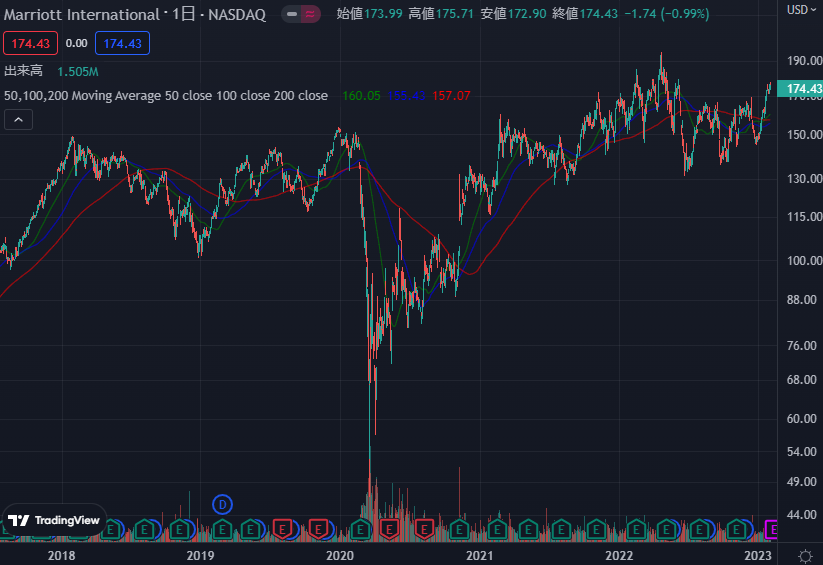The image size is (823, 565).
Task: Click the 130.00 price scale label
Action: (804, 179)
